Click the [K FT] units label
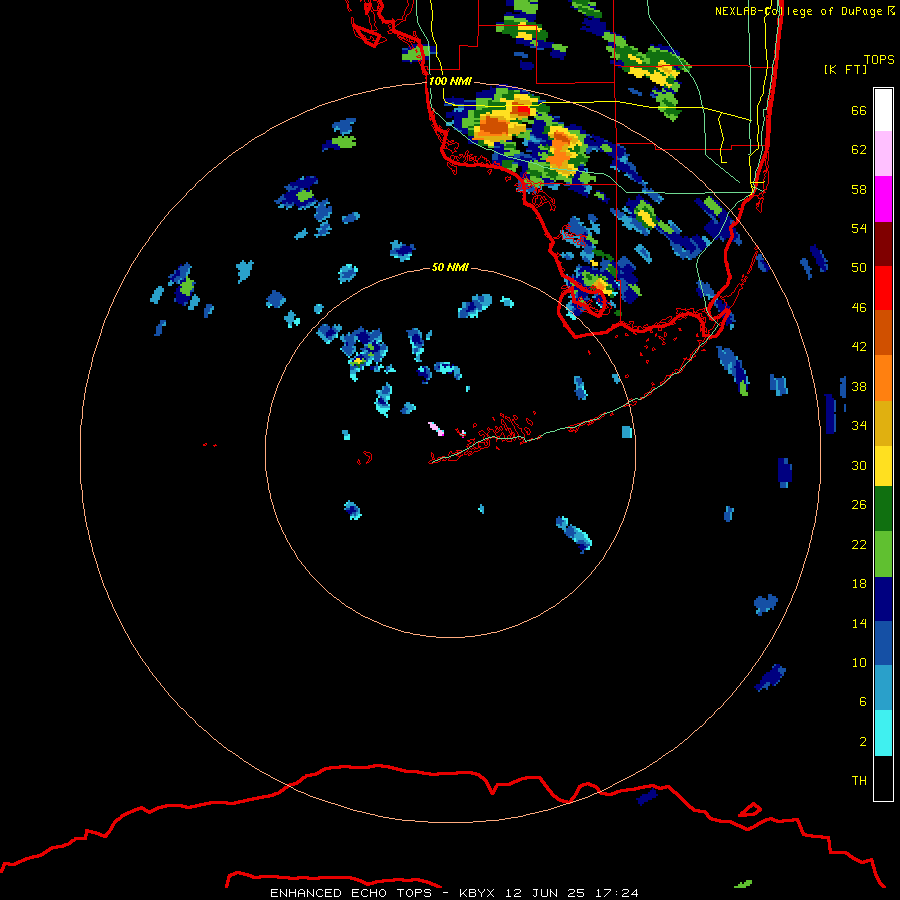The width and height of the screenshot is (900, 900). (845, 69)
